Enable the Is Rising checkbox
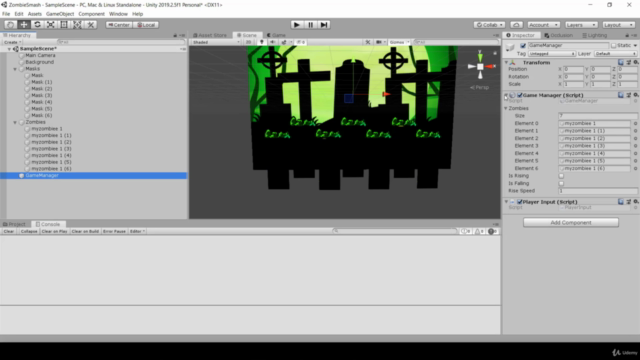This screenshot has height=360, width=640. click(561, 176)
